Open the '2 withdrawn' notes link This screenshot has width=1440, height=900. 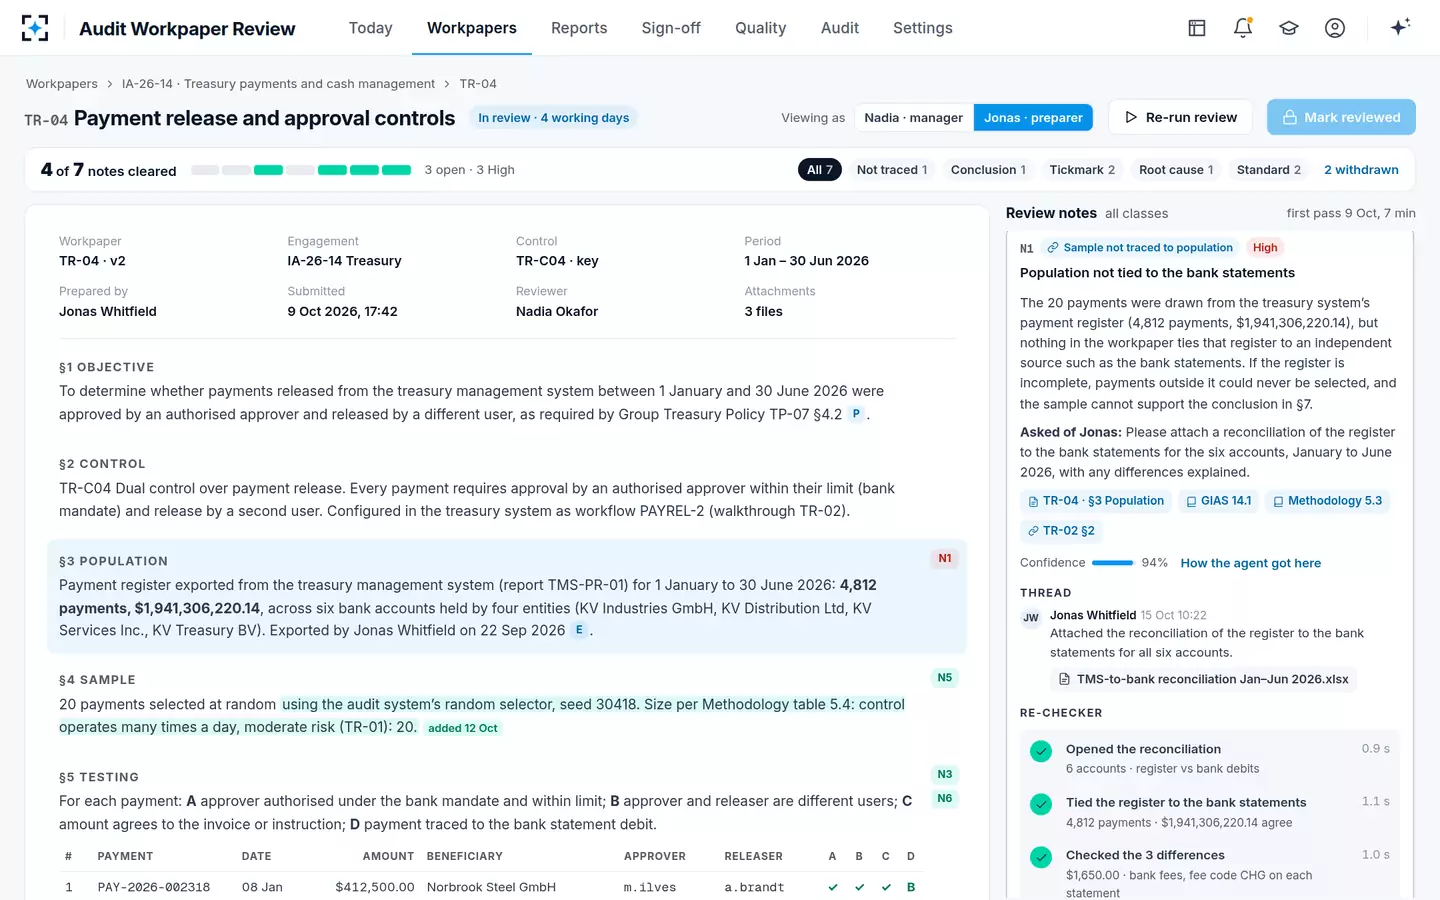[x=1361, y=170]
